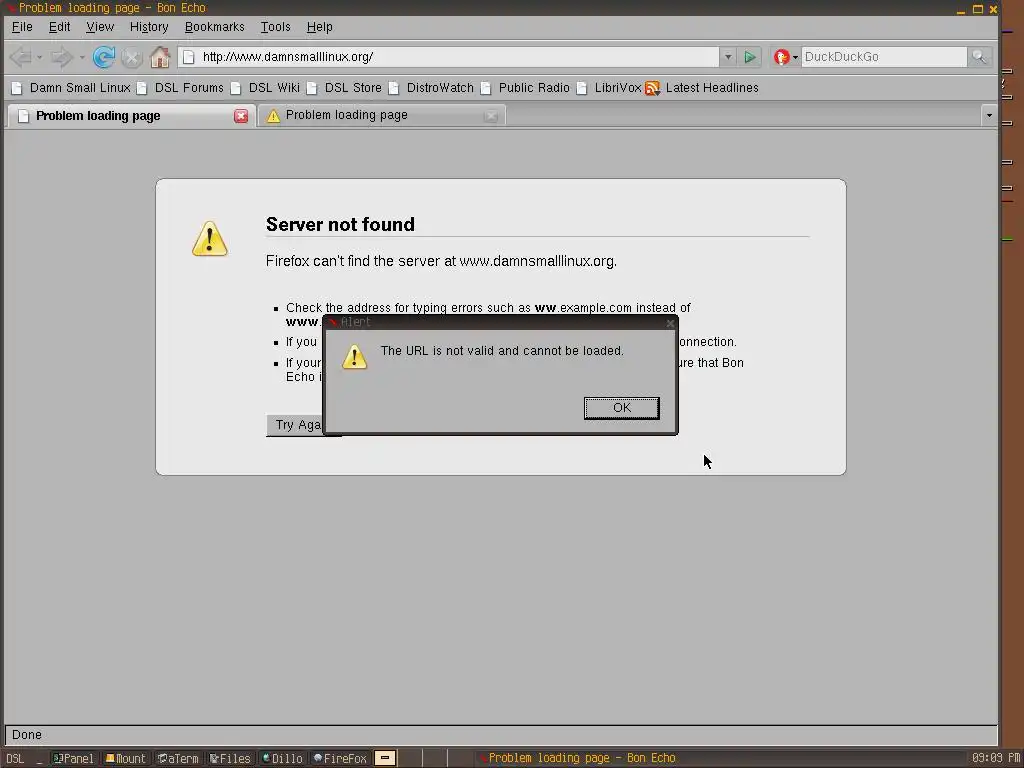Minimize the Bon Echo window
Screen dimensions: 1024x768
tap(961, 9)
